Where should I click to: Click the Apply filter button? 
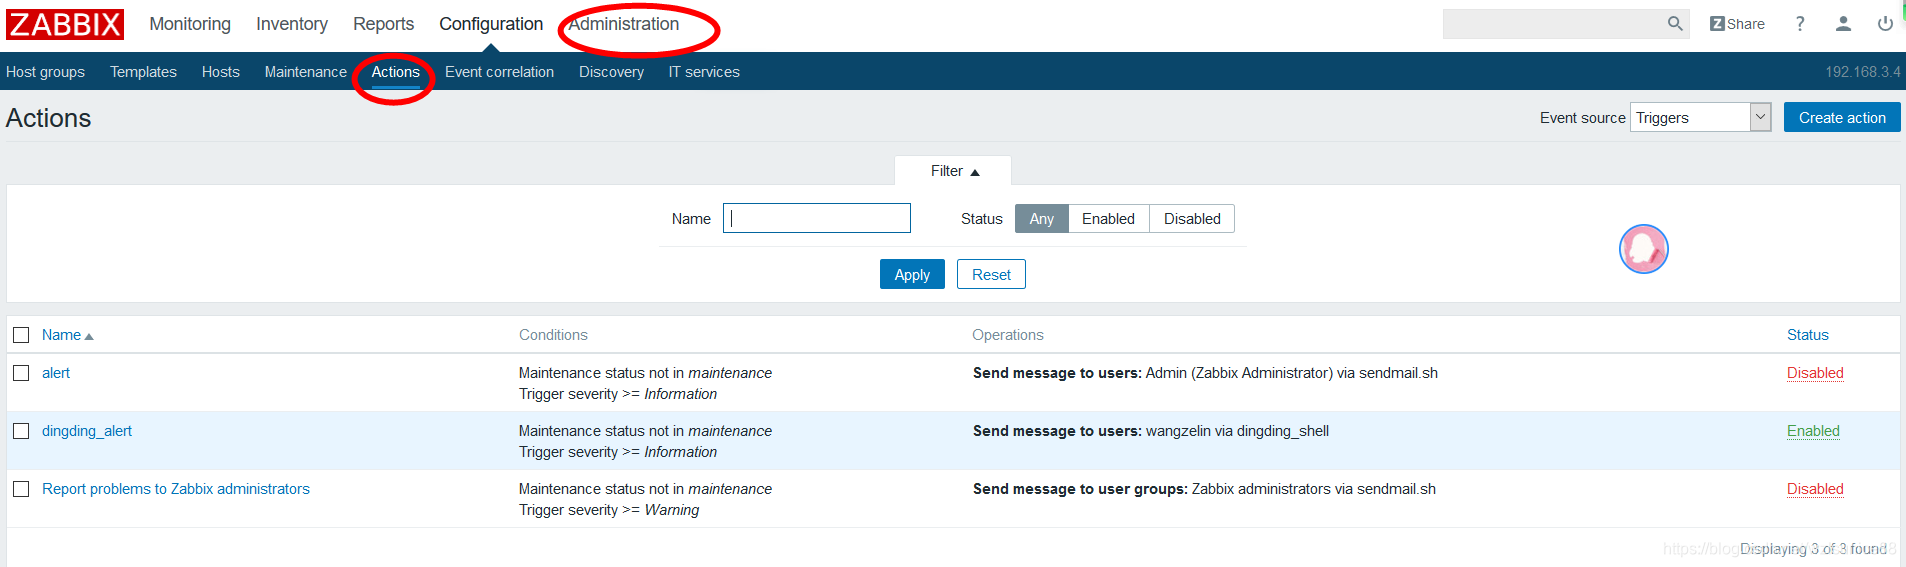[x=912, y=274]
